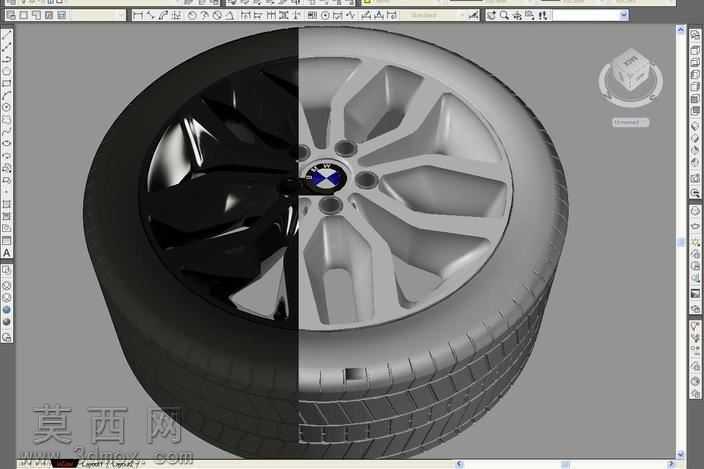704x469 pixels.
Task: Open the 'Unnamed' UCS dropdown below ViewCube
Action: click(x=630, y=122)
